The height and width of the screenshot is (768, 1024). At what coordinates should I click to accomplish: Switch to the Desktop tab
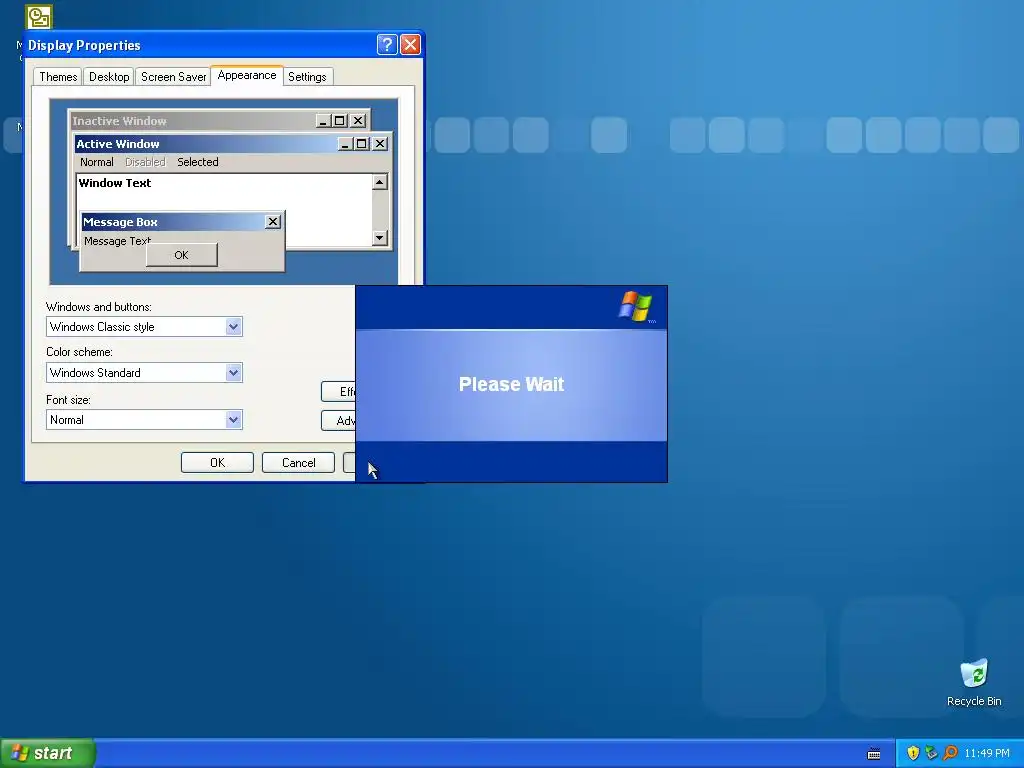pos(109,77)
